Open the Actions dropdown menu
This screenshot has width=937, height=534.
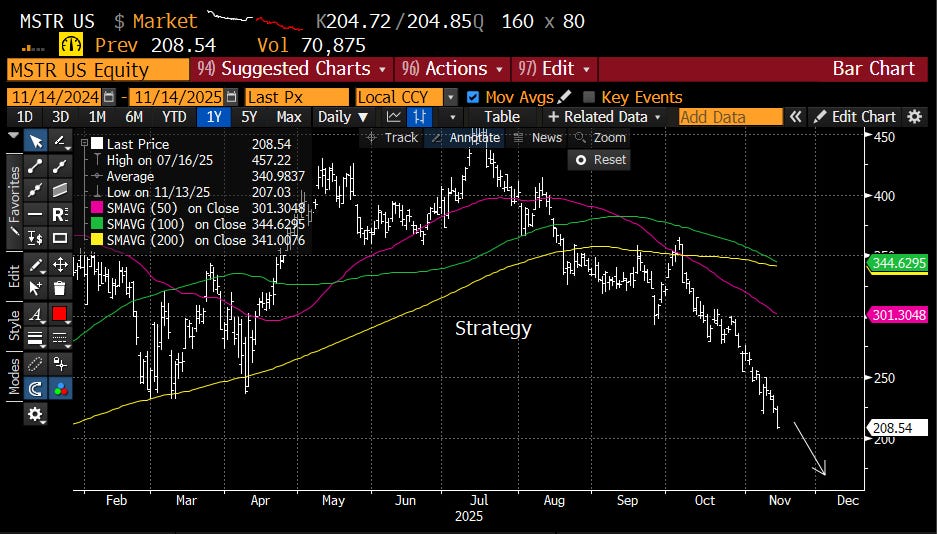pos(452,69)
